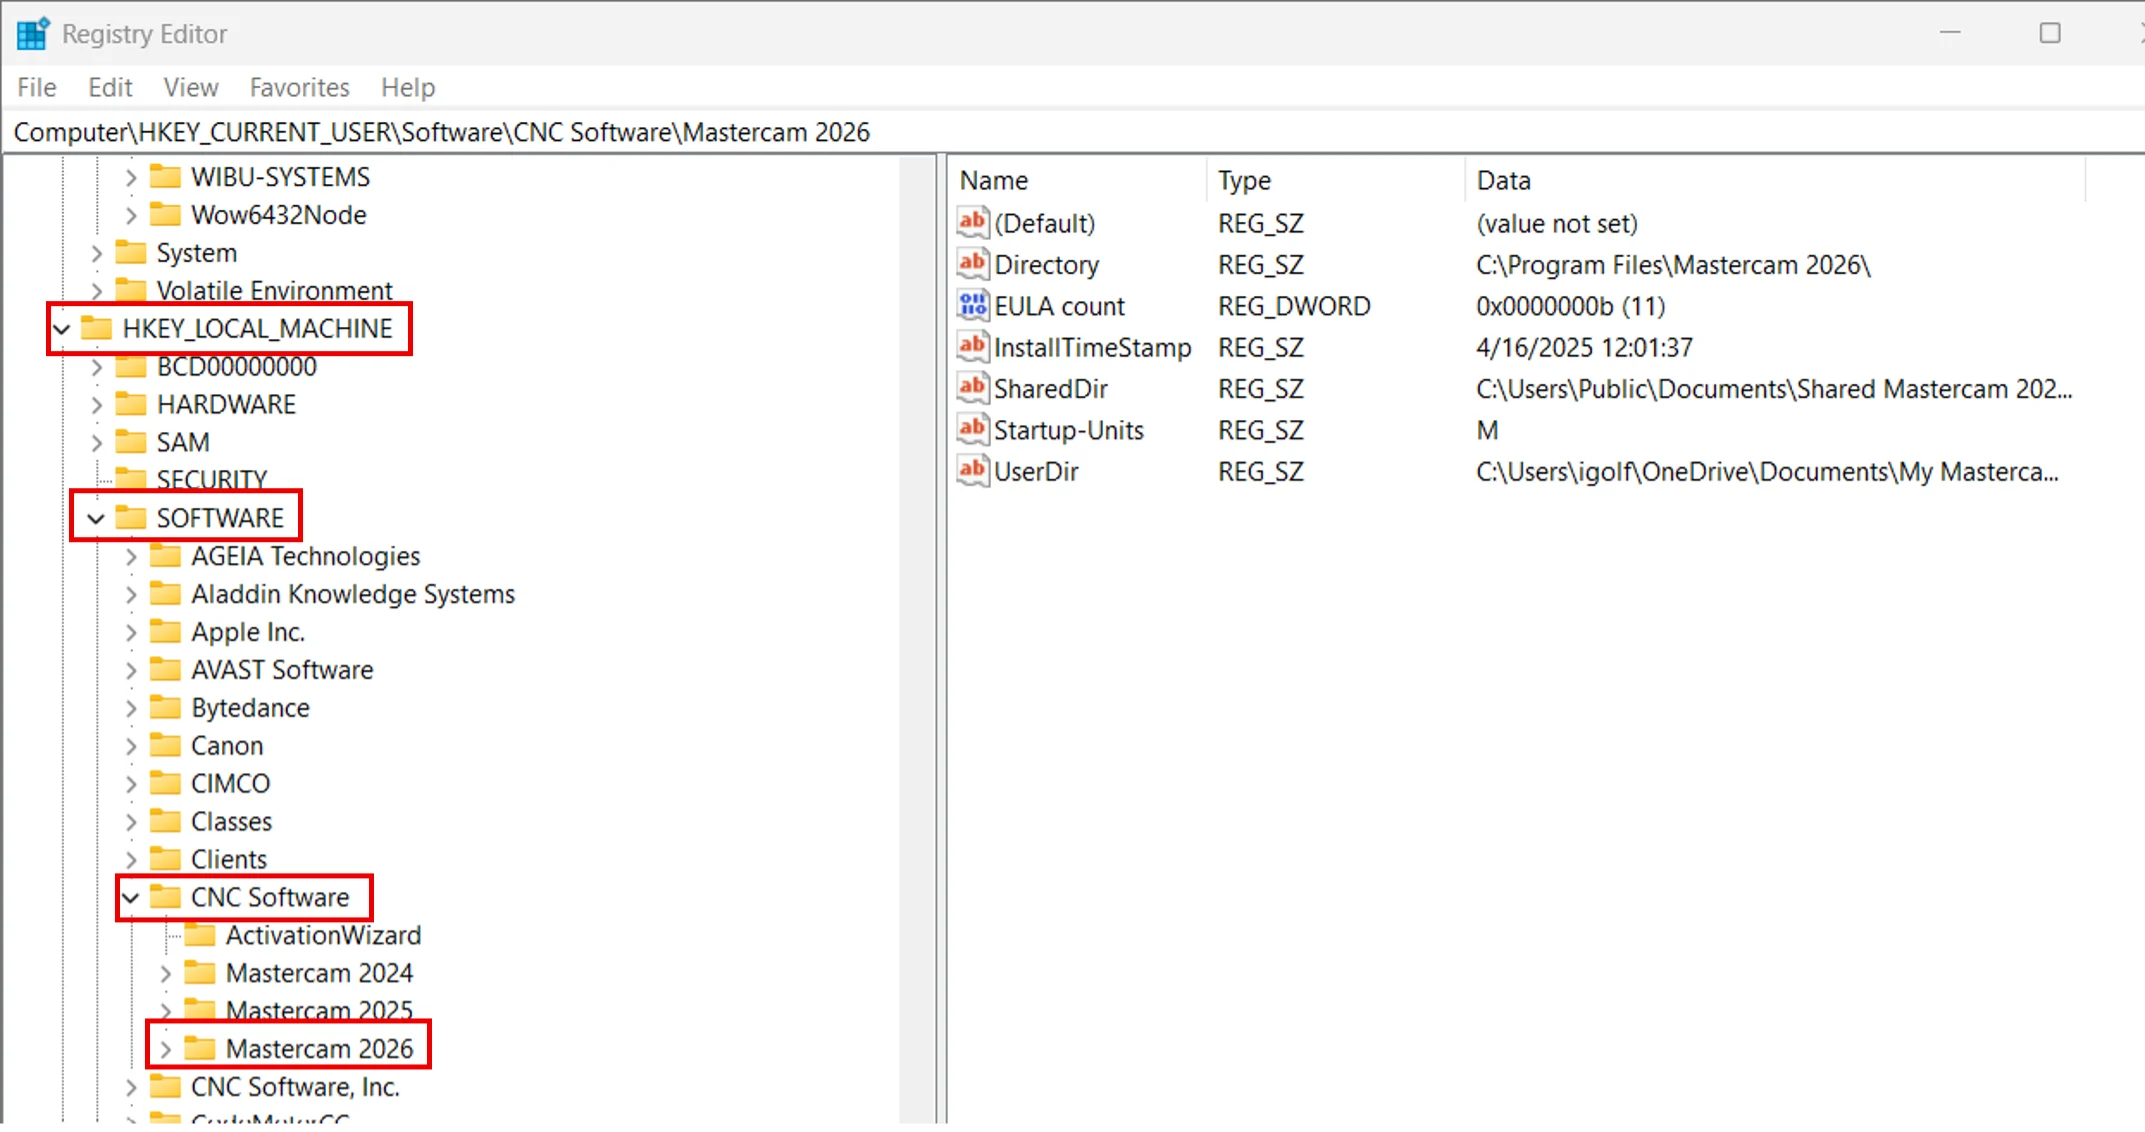
Task: Click the InstallTimeStamp value string icon
Action: pos(972,347)
